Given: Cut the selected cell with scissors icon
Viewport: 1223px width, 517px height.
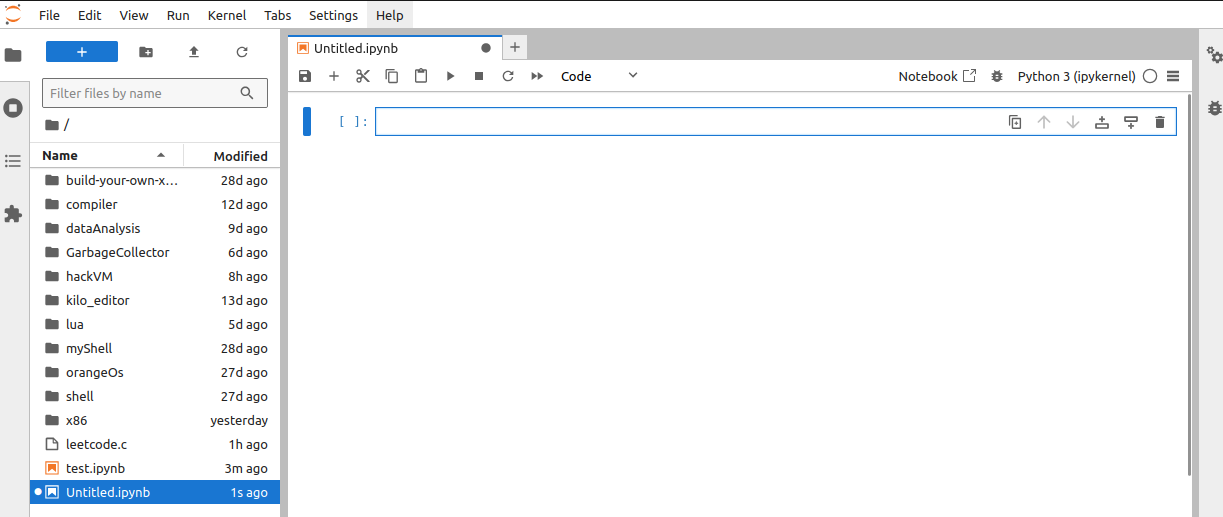Looking at the screenshot, I should pos(363,76).
